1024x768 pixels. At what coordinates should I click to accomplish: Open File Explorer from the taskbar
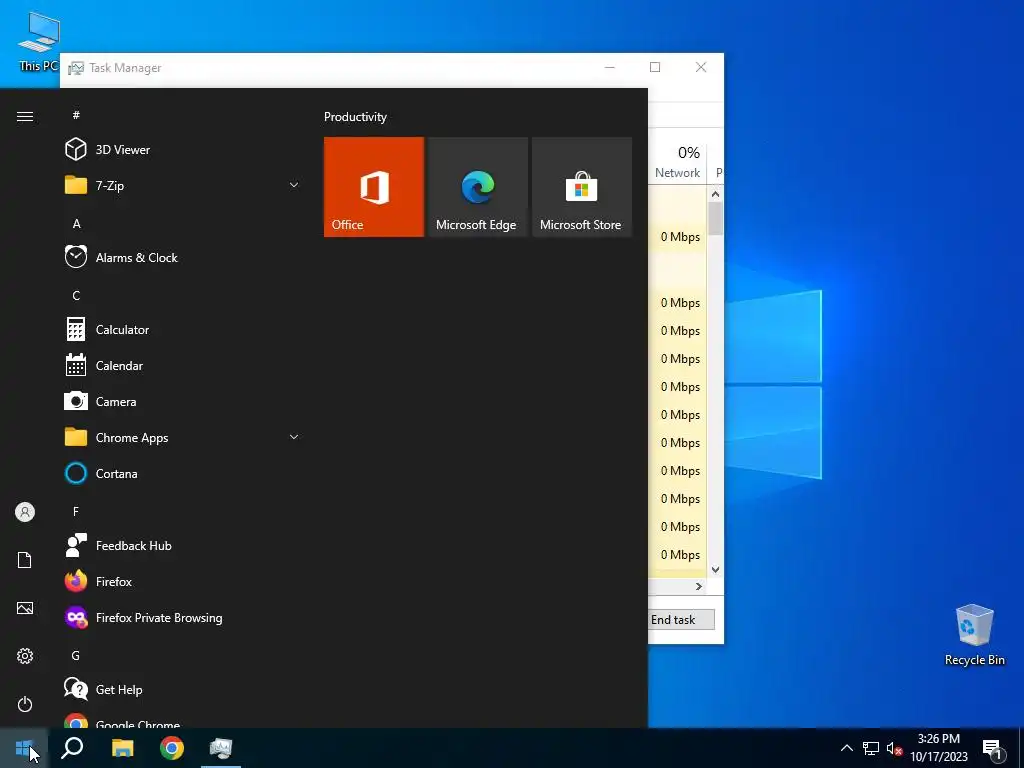point(122,748)
